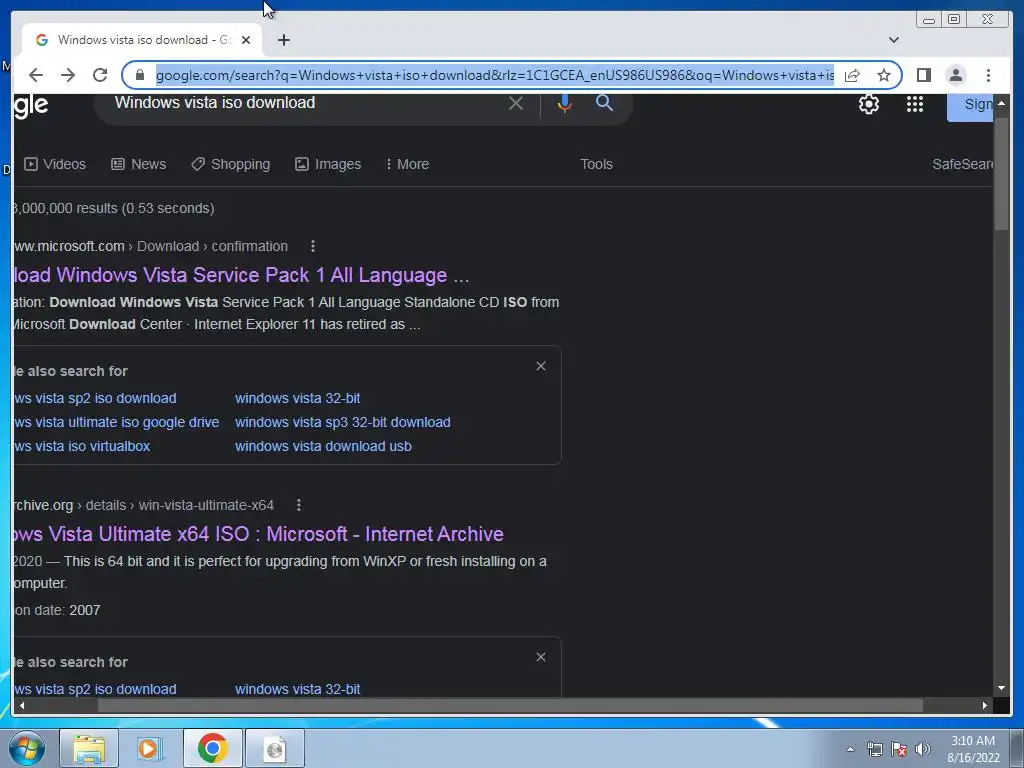Open options for the archive.org result
This screenshot has height=768, width=1024.
tap(298, 505)
